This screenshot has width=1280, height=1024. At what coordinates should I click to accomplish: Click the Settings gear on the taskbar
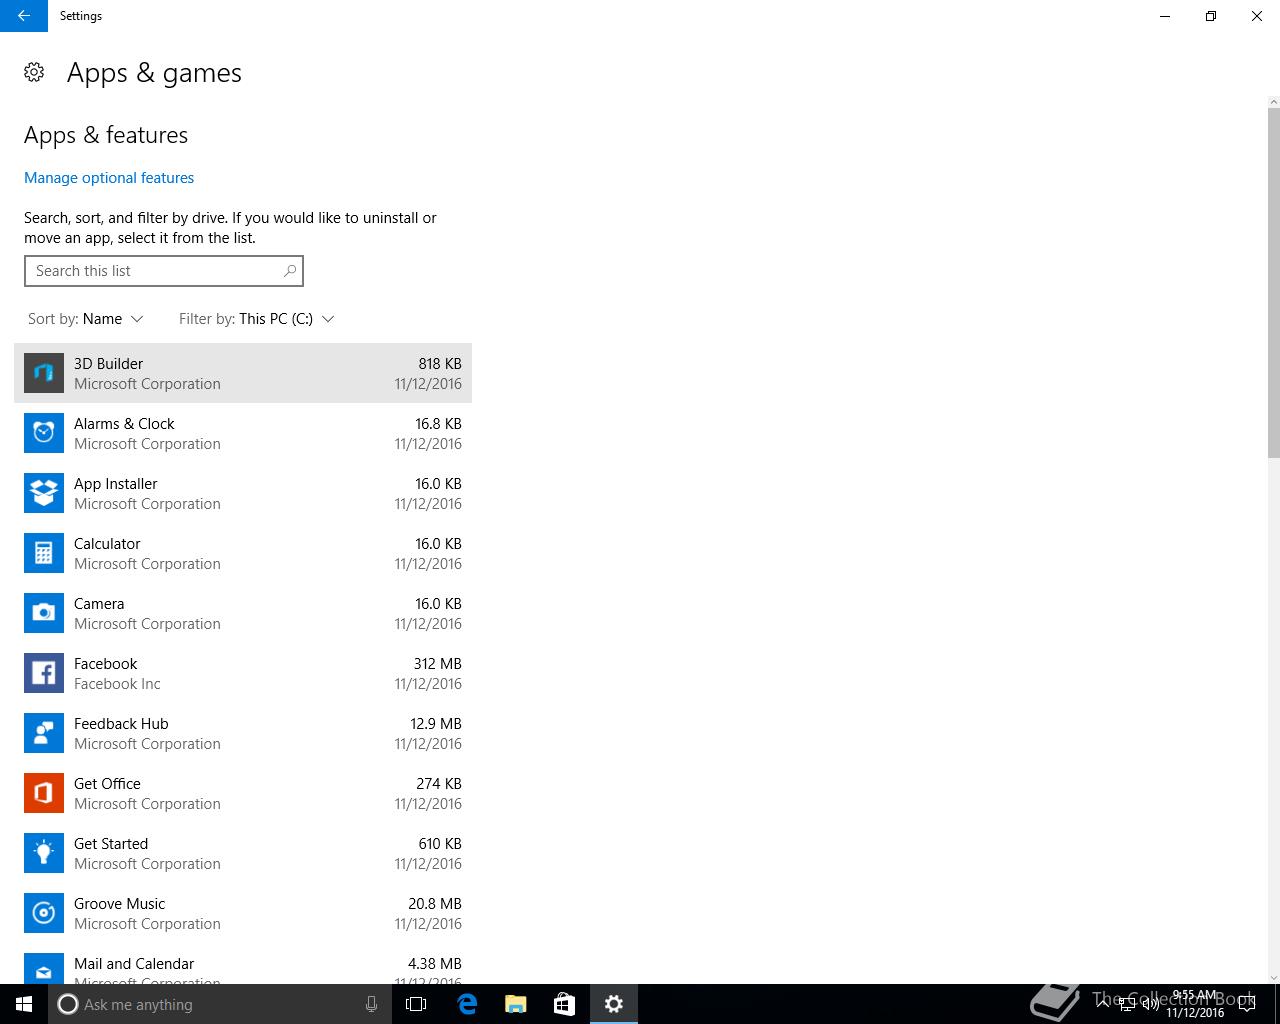point(614,1004)
